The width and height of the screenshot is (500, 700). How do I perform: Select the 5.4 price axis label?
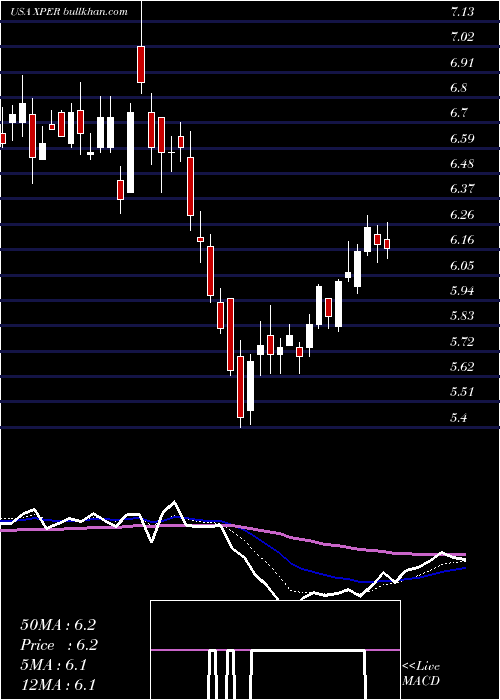click(x=459, y=418)
